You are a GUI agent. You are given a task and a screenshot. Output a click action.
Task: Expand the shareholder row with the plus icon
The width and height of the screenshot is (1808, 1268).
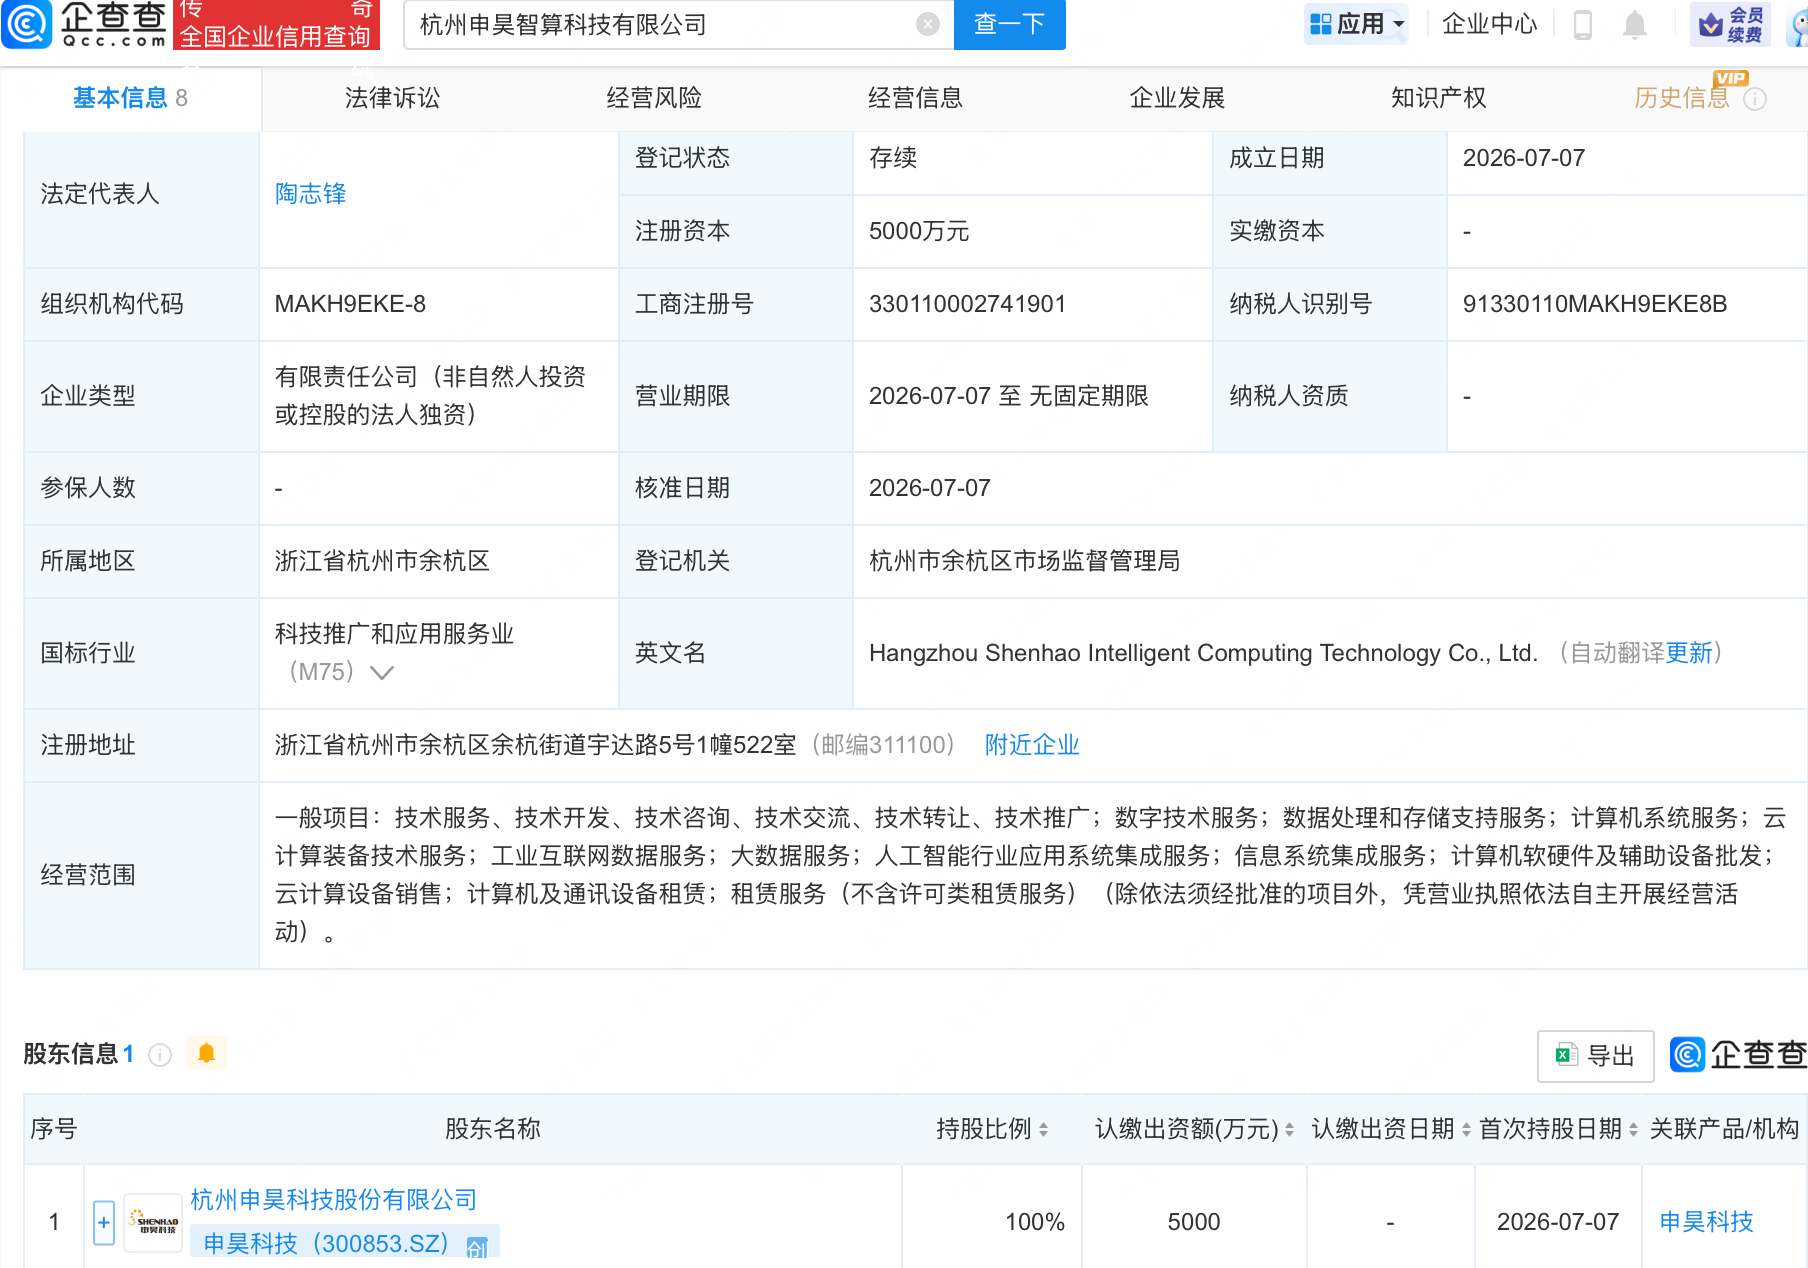pyautogui.click(x=104, y=1222)
